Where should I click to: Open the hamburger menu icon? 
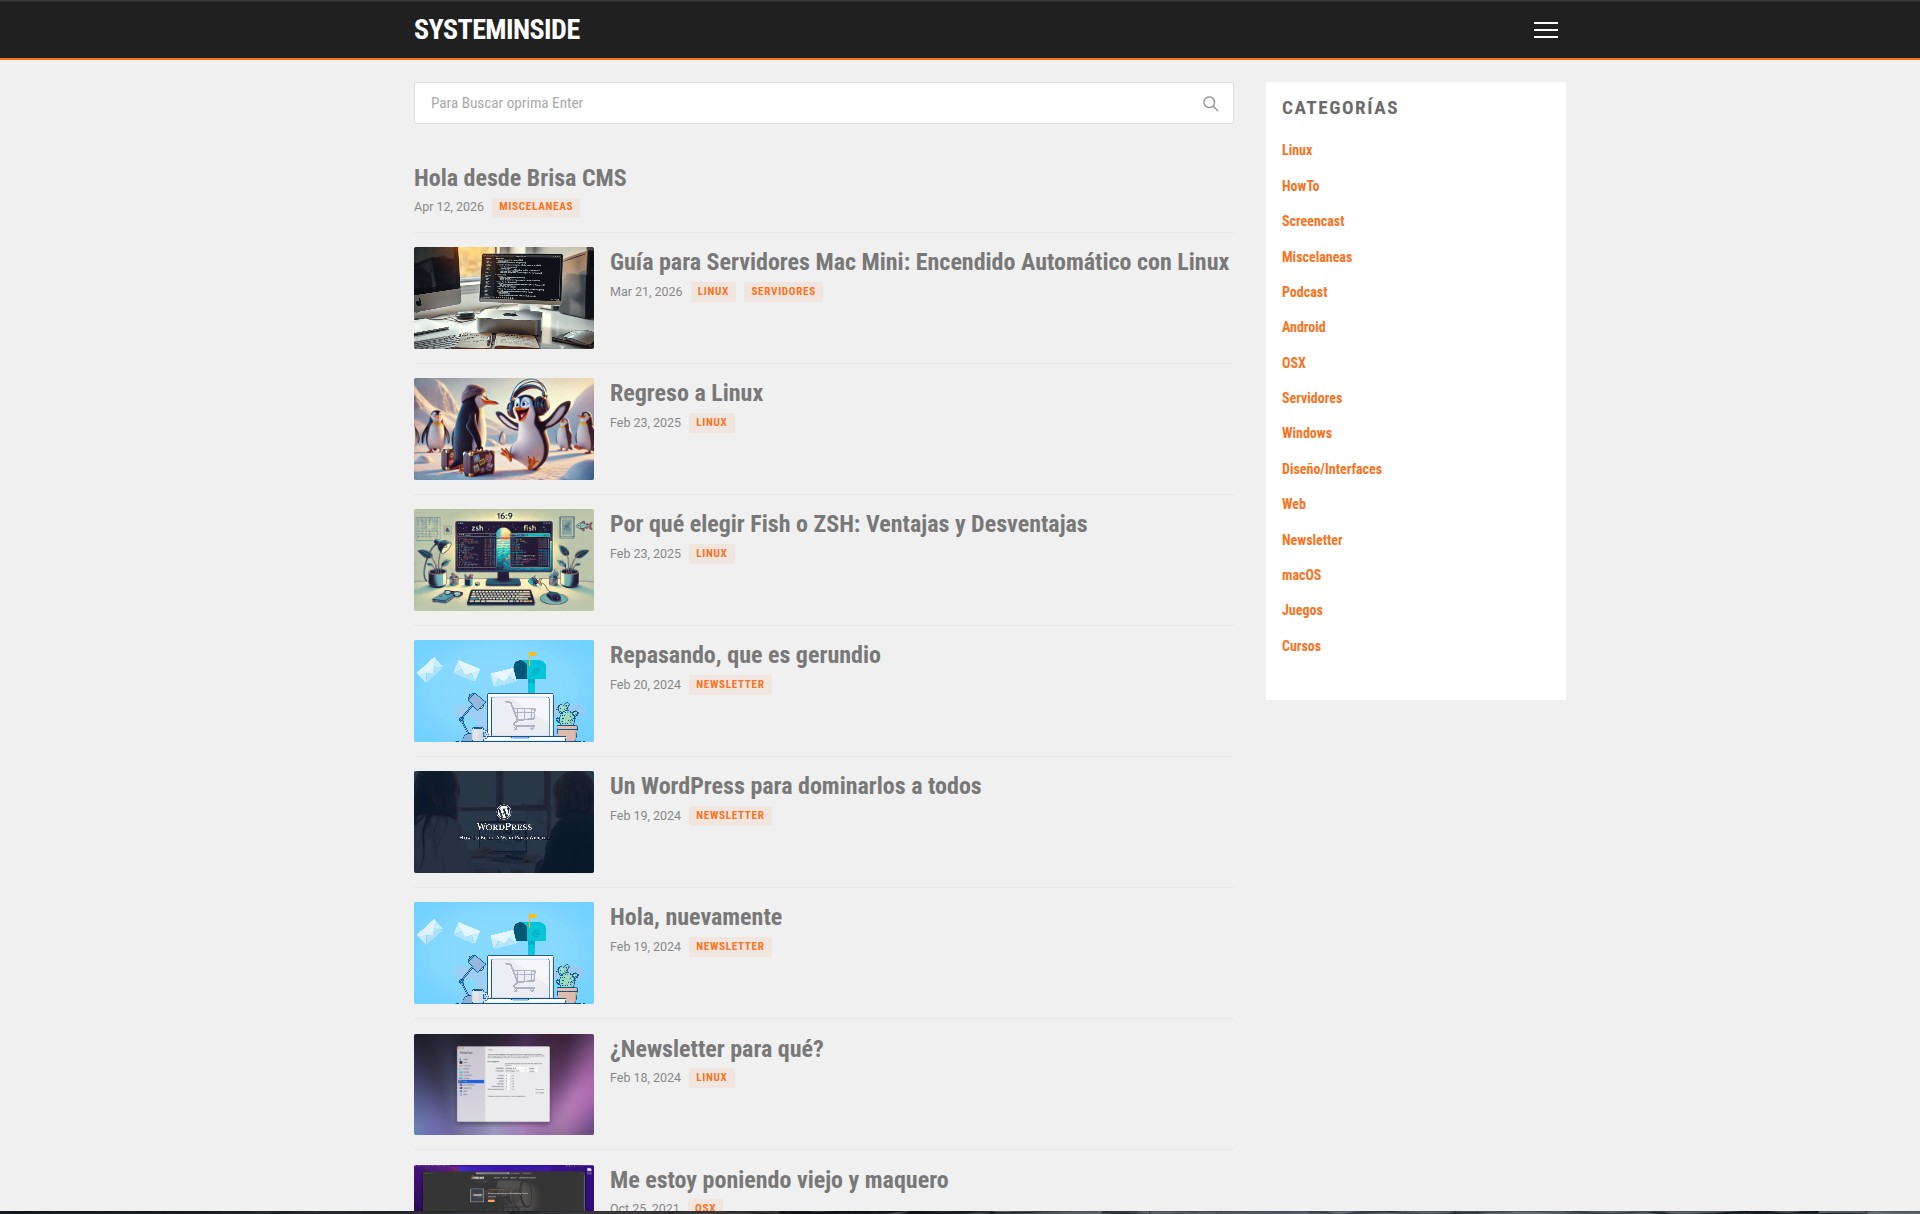(x=1545, y=30)
